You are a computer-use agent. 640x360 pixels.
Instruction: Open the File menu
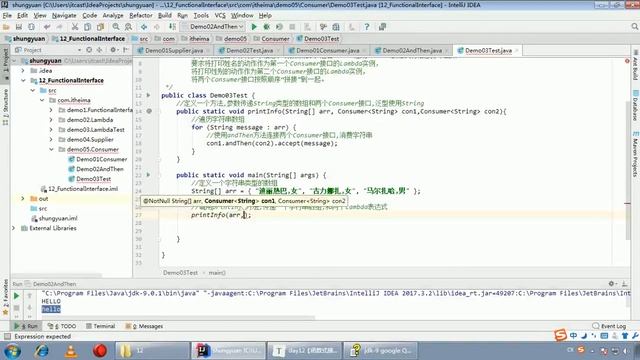(7, 15)
